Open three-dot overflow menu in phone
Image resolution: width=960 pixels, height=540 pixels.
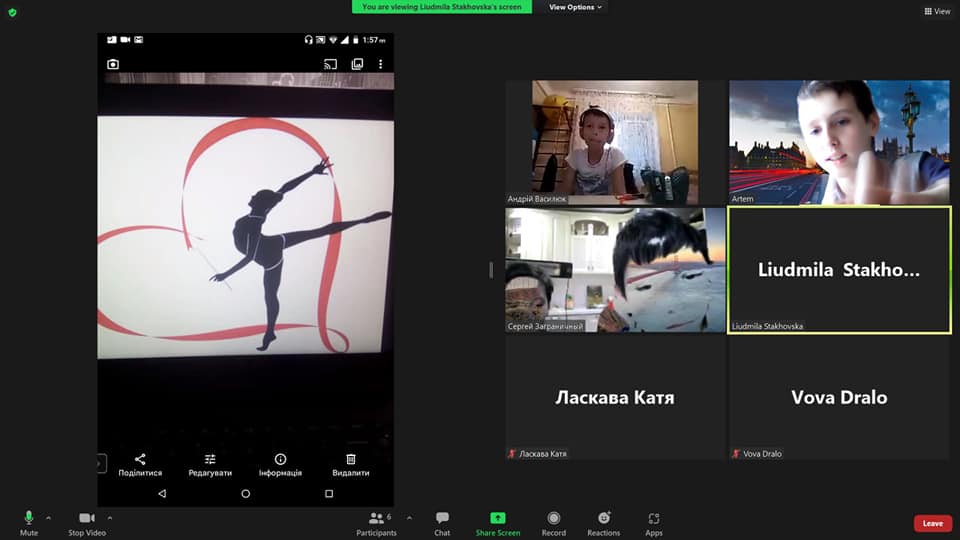[x=380, y=64]
